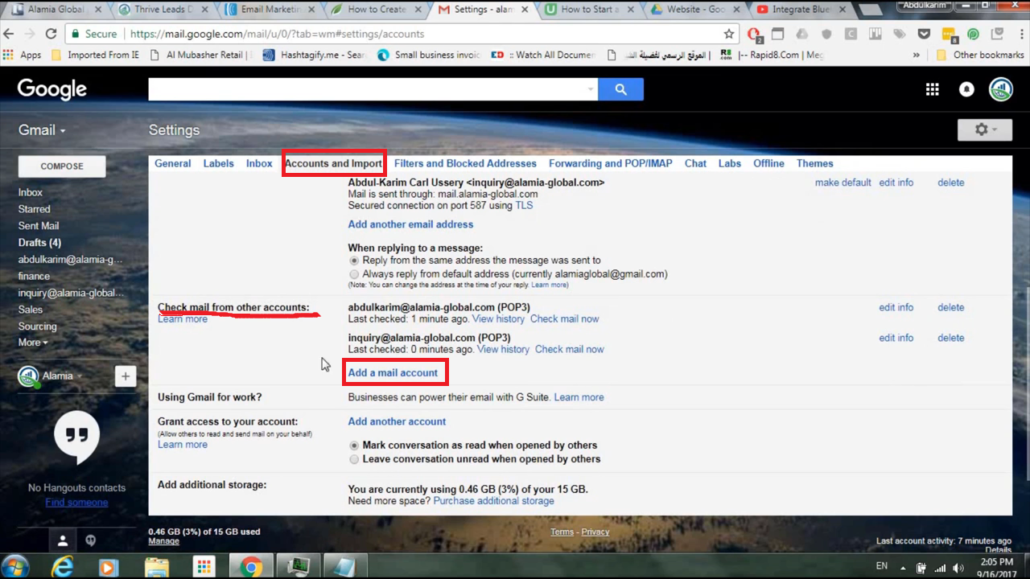This screenshot has height=579, width=1030.
Task: Choose 'Leave conversation unread when opened by others'
Action: (354, 460)
